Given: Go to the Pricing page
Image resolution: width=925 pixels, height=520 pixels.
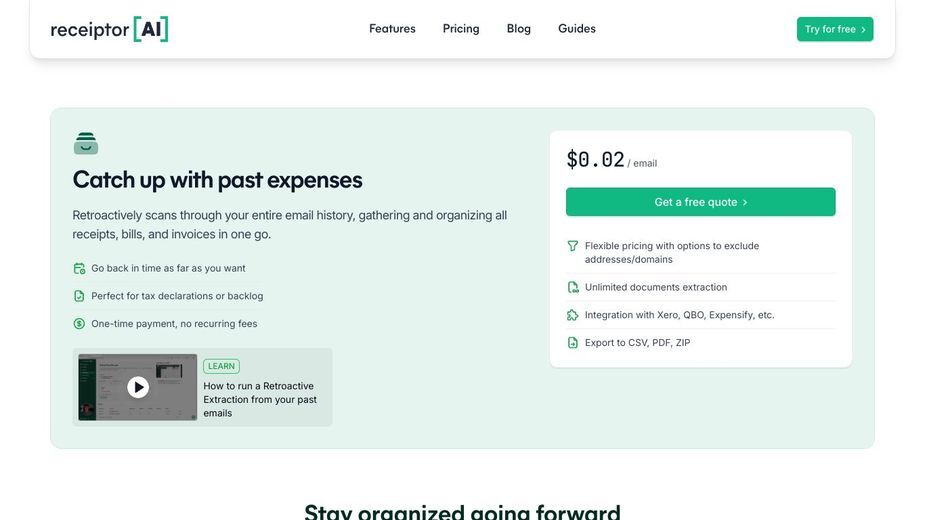Looking at the screenshot, I should coord(461,28).
